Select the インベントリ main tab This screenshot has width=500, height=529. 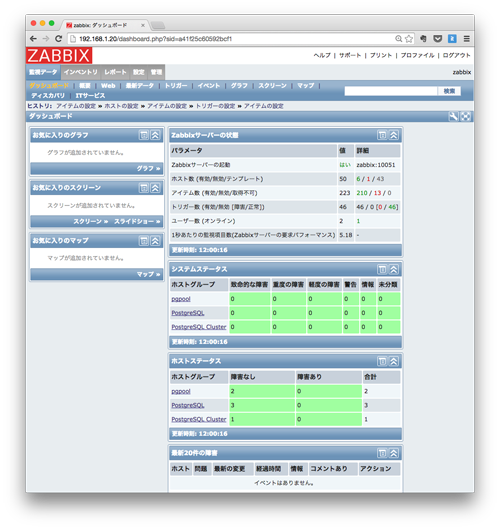[81, 72]
